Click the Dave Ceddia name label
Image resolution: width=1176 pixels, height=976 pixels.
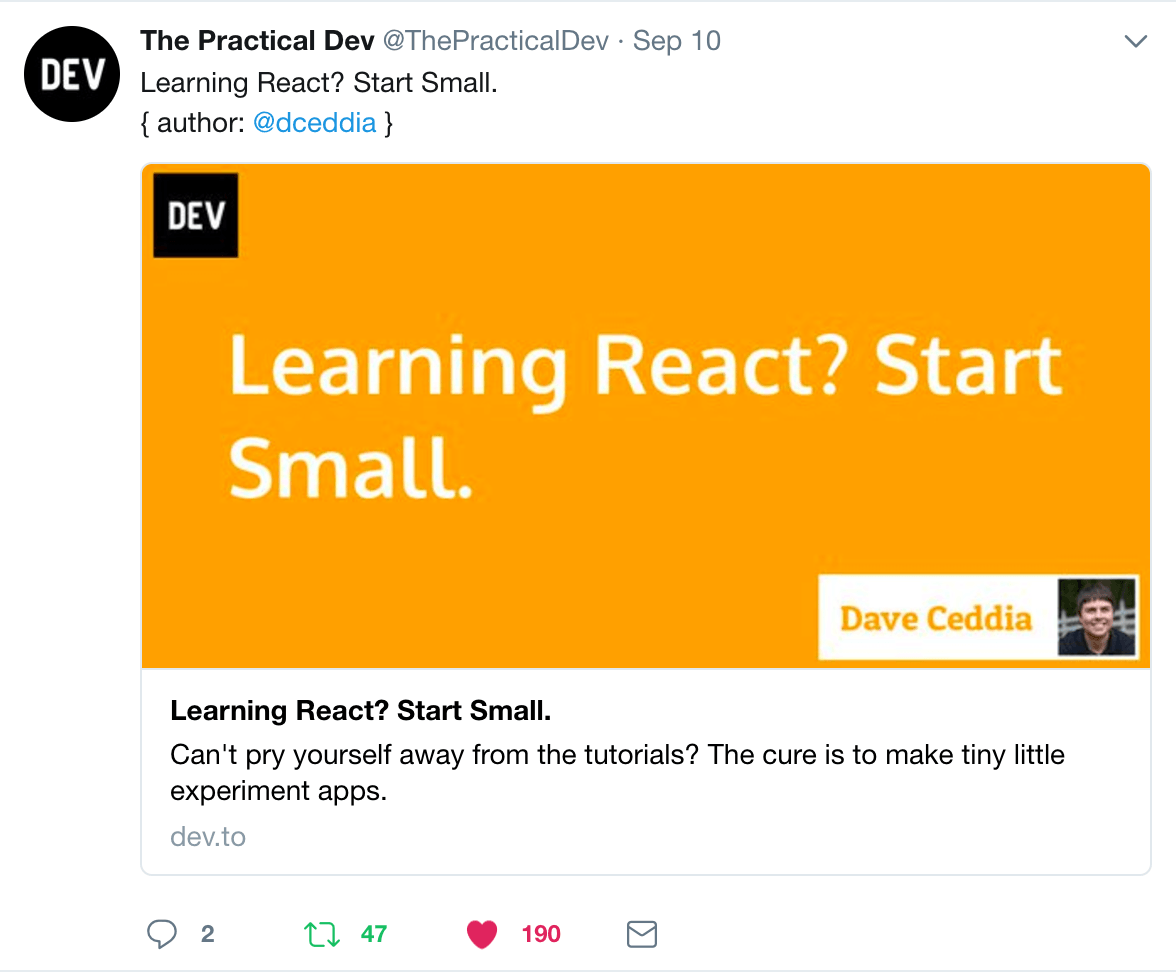pos(936,618)
